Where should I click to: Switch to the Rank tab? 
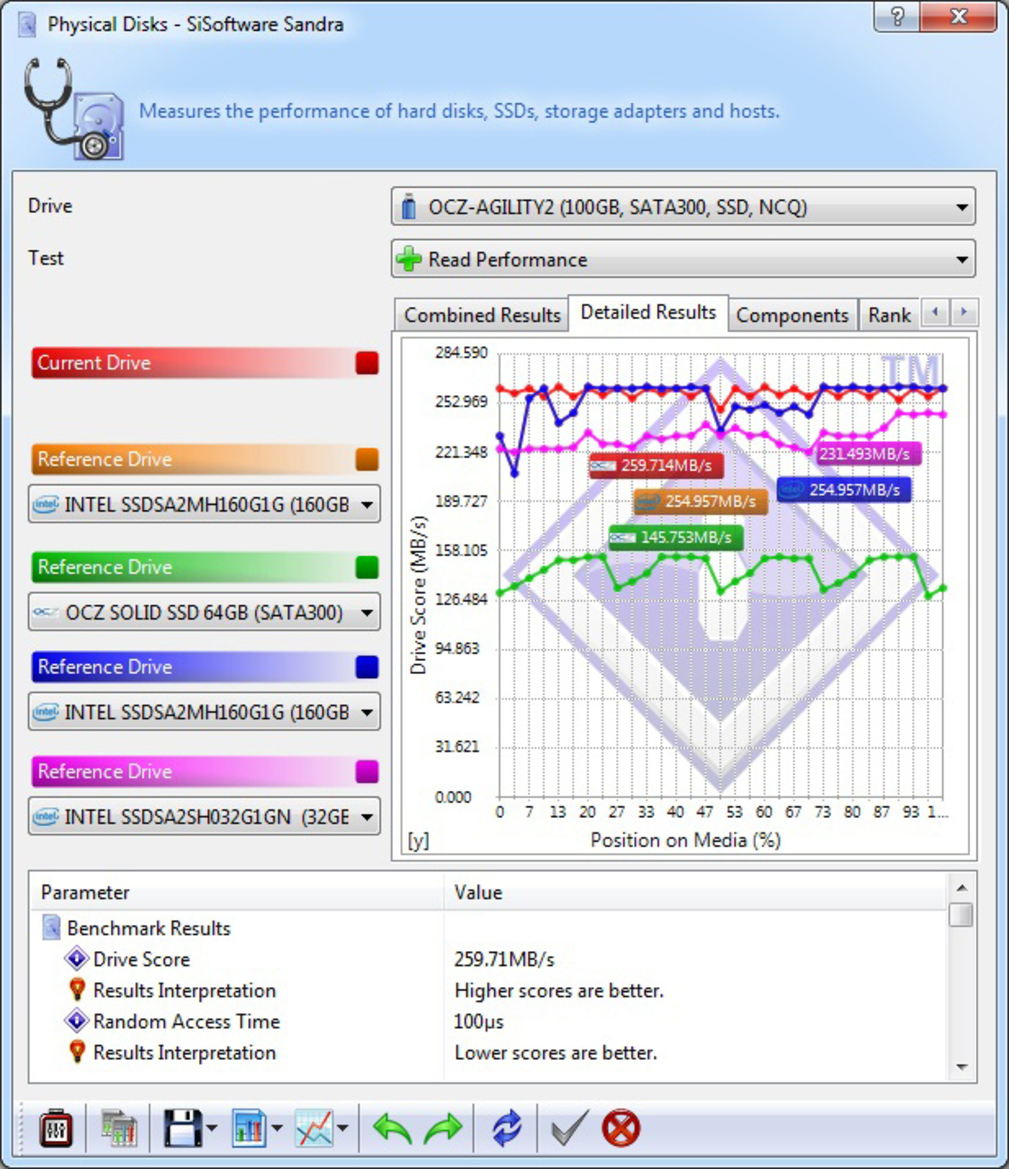point(889,315)
